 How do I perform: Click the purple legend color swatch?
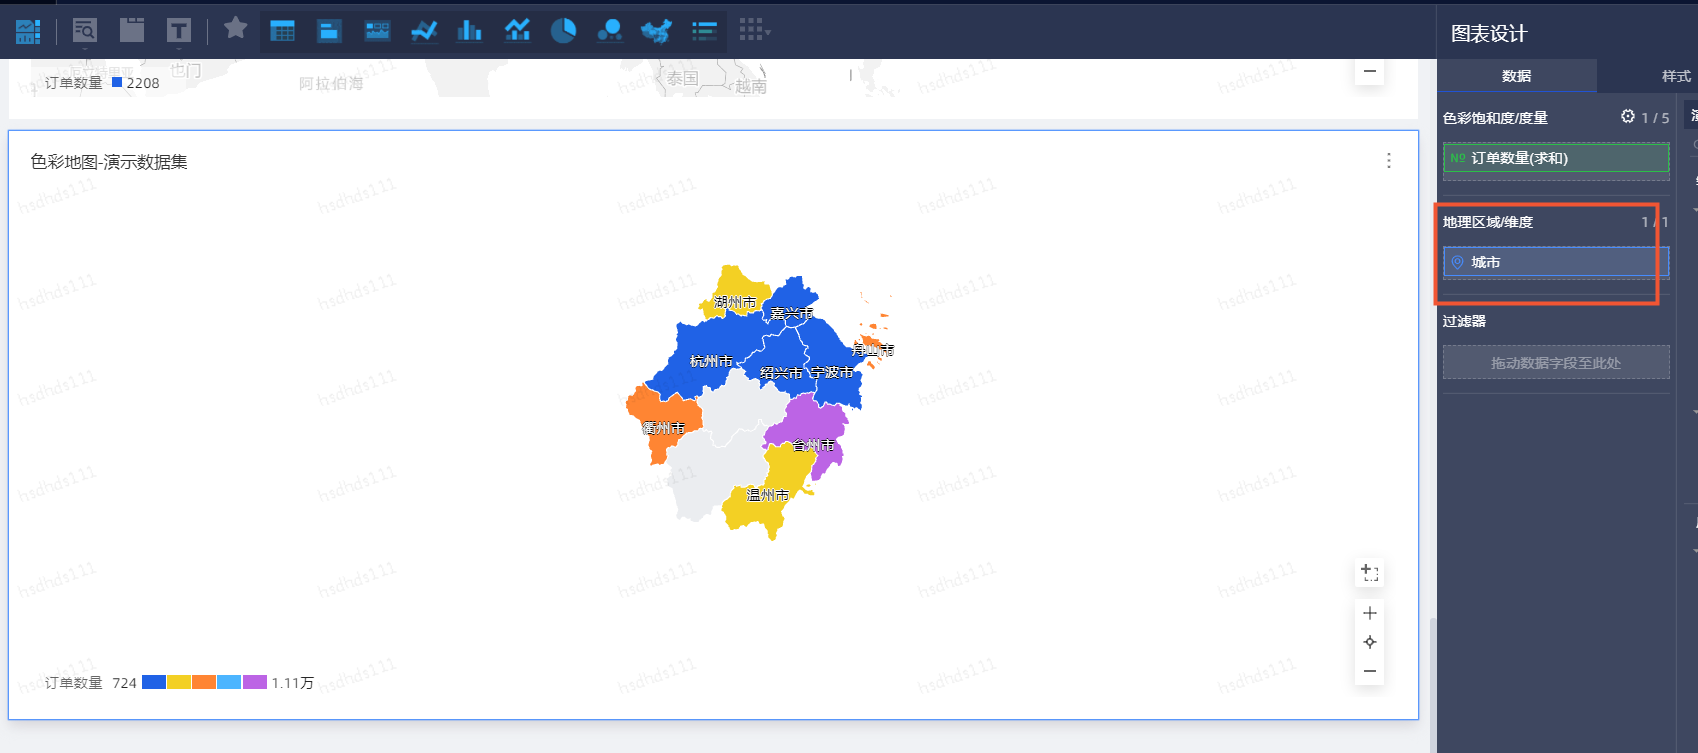[255, 682]
